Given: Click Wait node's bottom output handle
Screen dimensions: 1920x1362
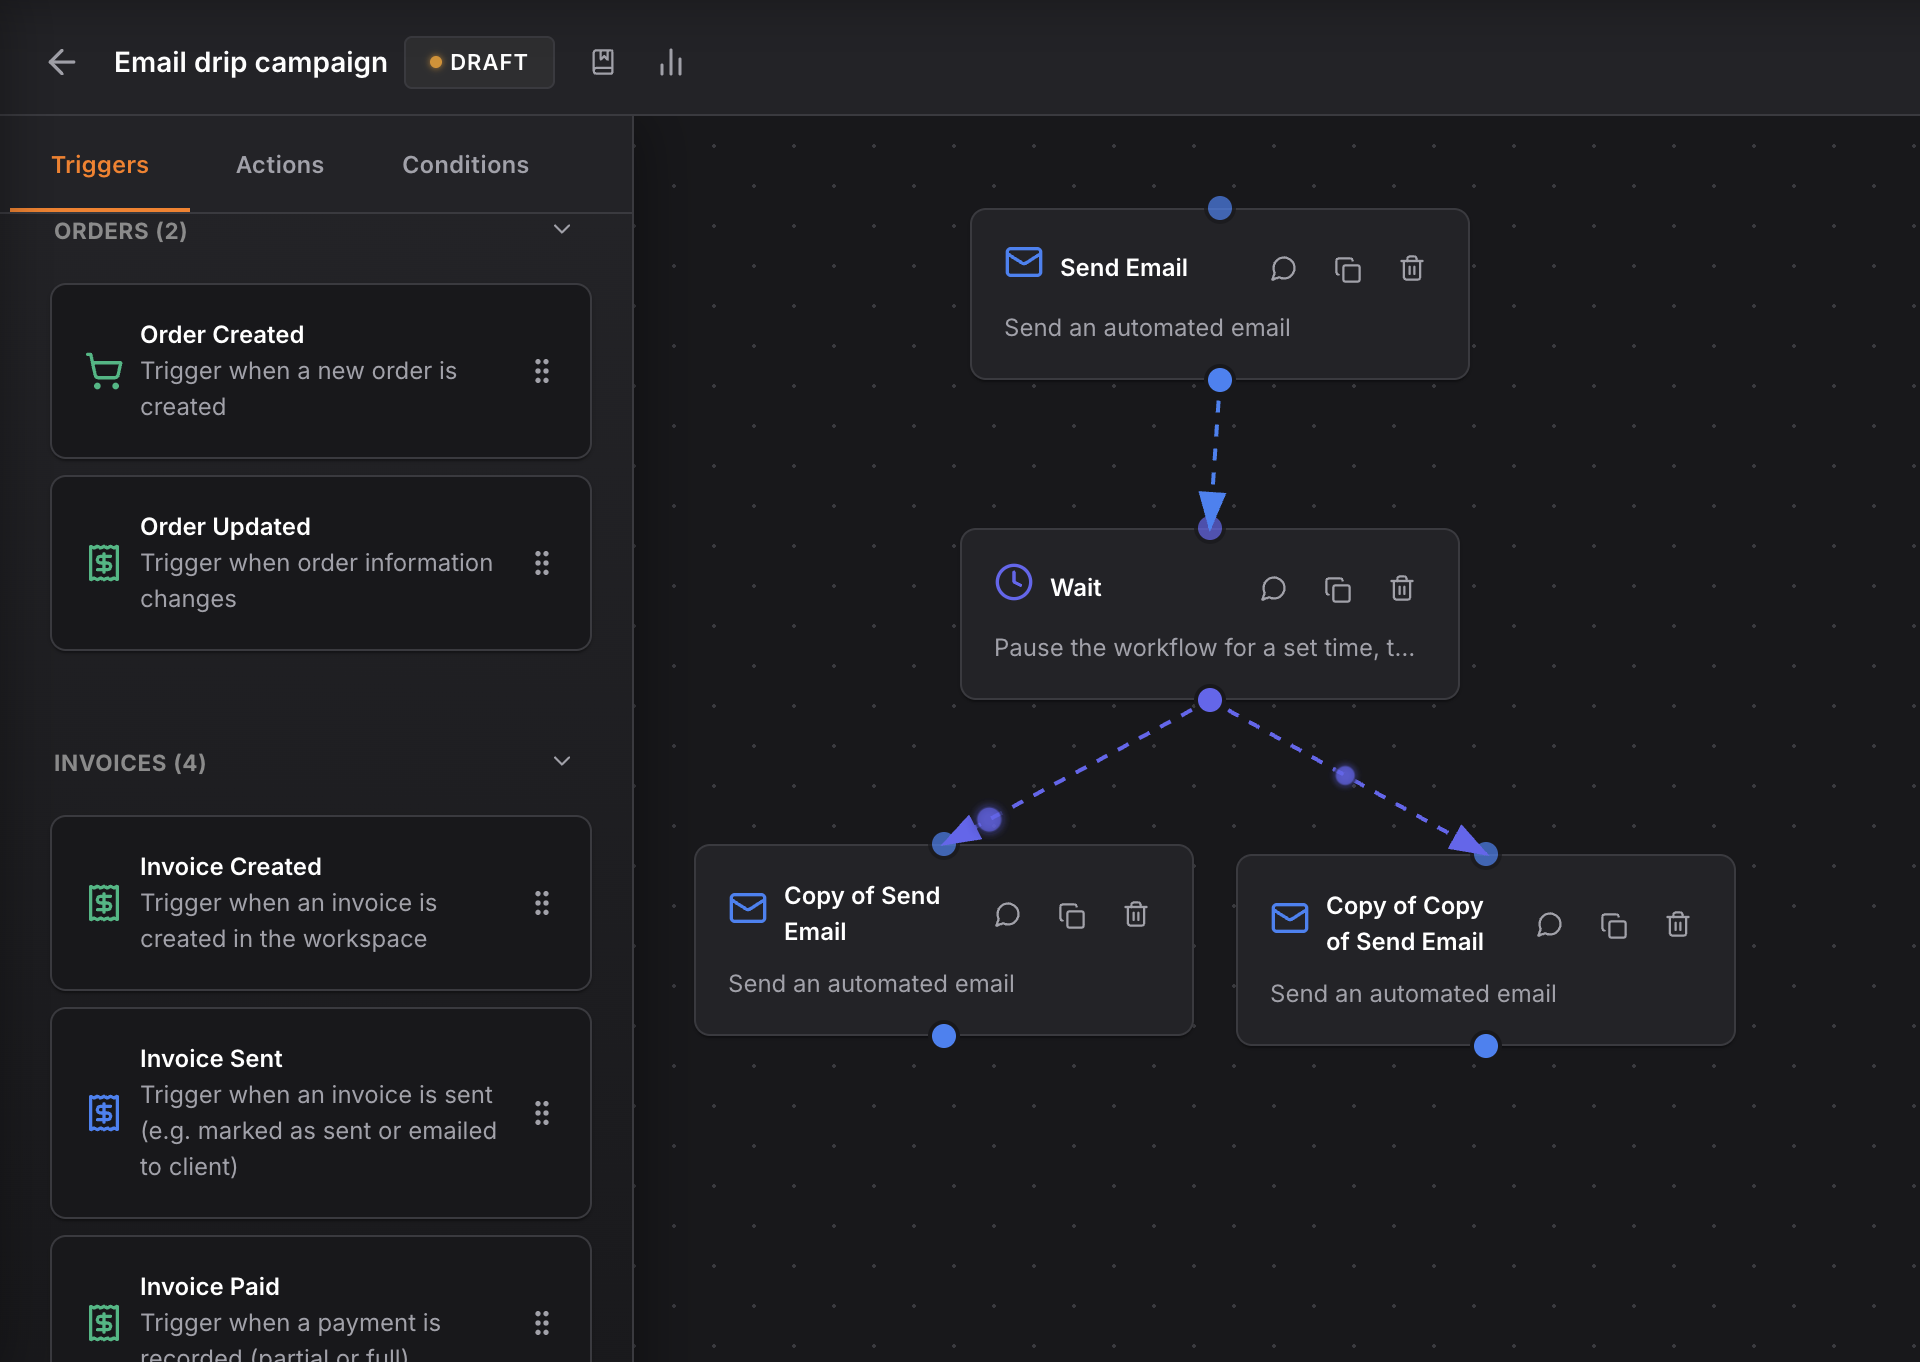Looking at the screenshot, I should [x=1210, y=700].
